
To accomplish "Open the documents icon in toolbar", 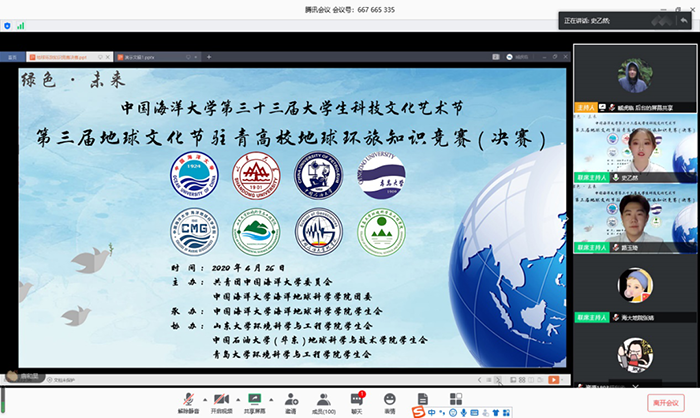I will [423, 398].
